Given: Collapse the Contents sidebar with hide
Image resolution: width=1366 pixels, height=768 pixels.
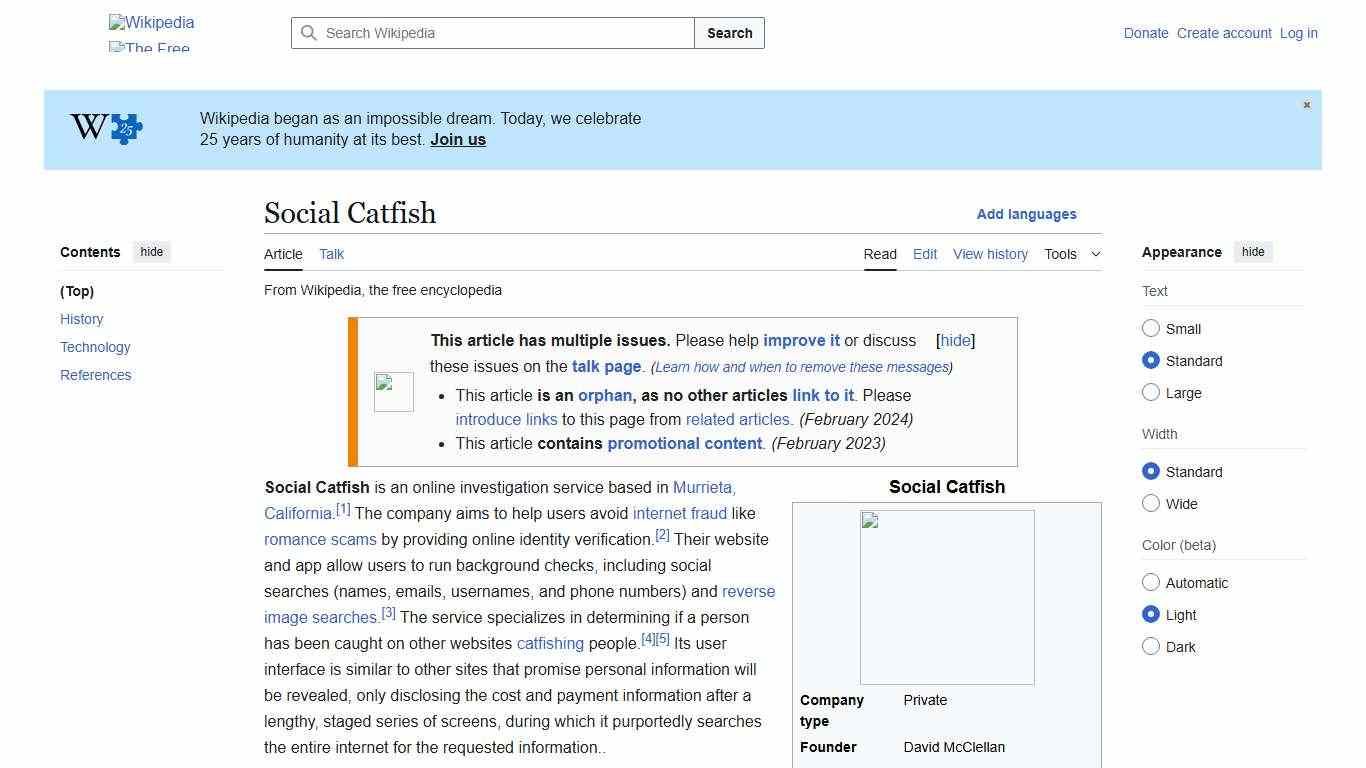Looking at the screenshot, I should pyautogui.click(x=151, y=252).
